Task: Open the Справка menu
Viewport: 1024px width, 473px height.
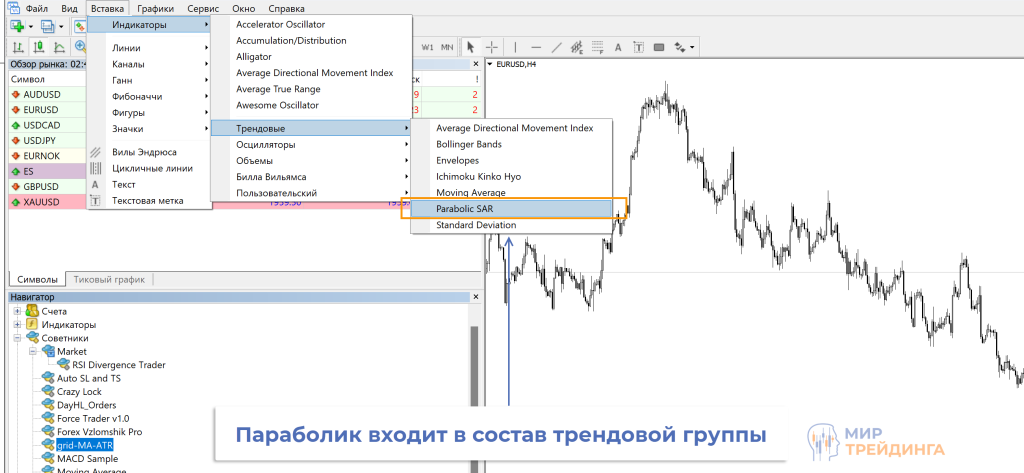Action: tap(287, 8)
